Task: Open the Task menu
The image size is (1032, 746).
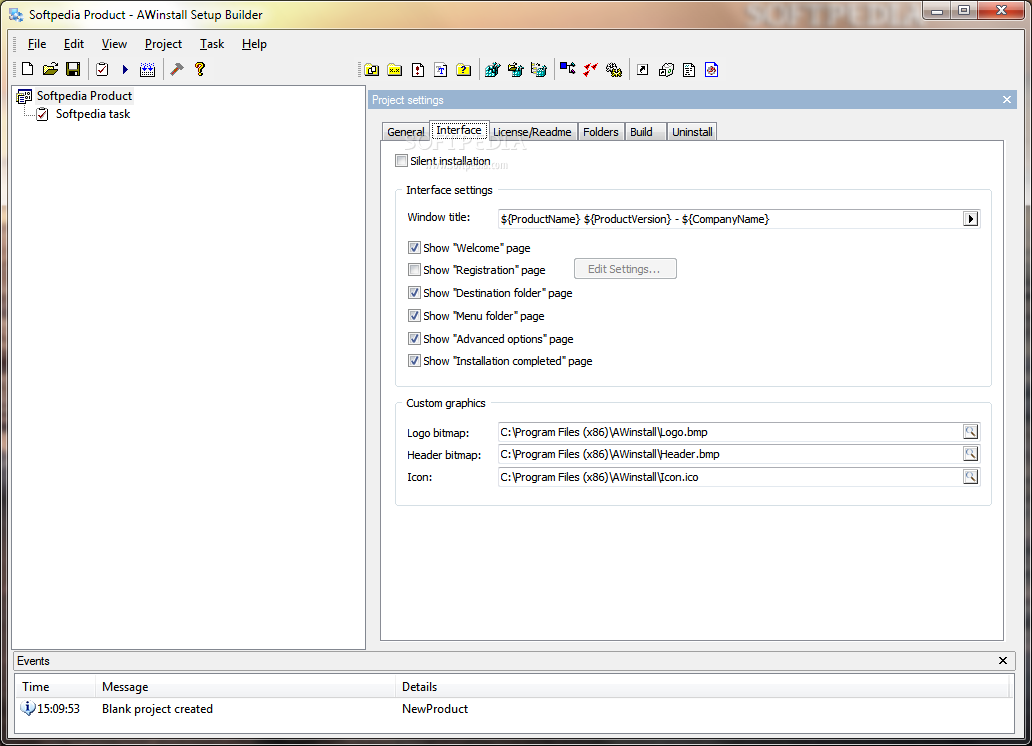Action: tap(212, 44)
